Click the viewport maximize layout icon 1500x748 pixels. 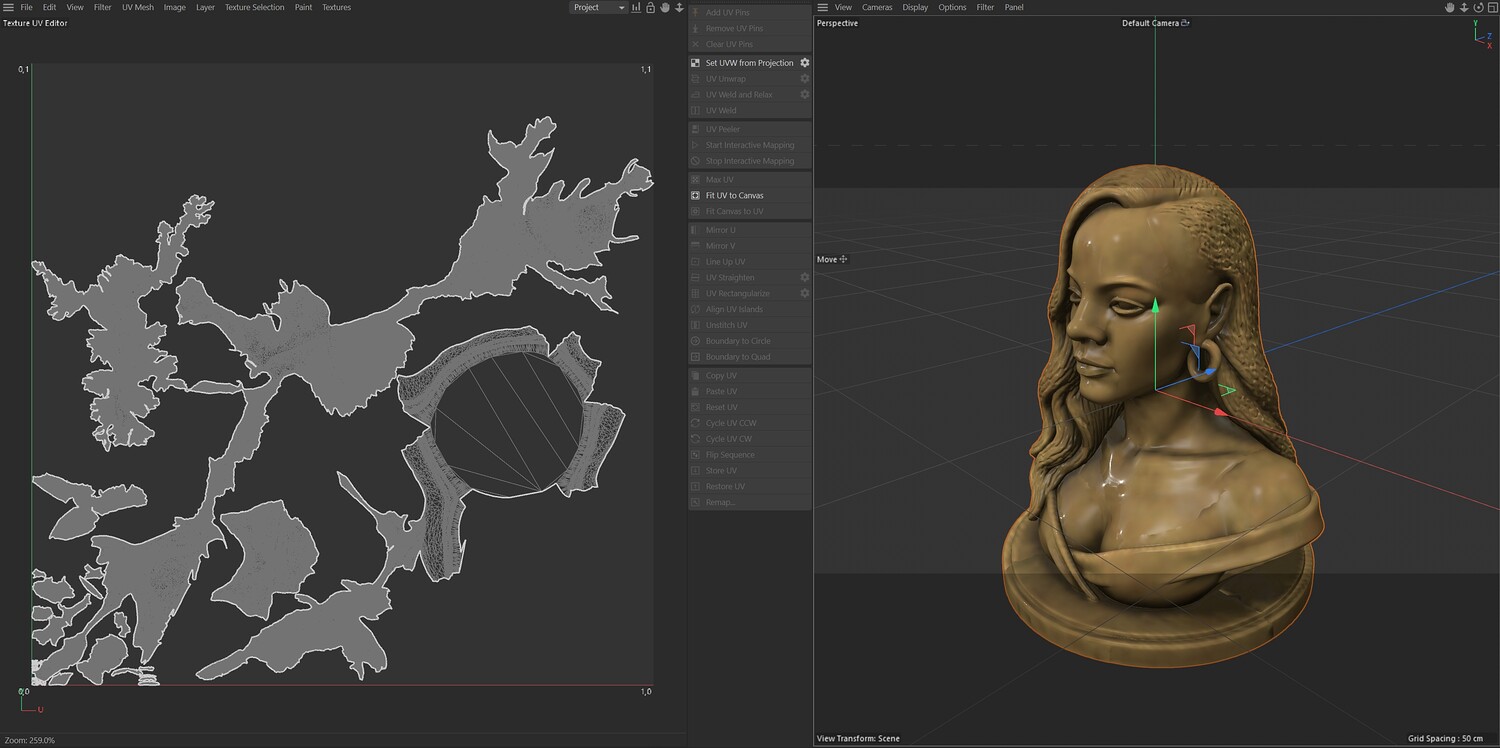tap(1492, 7)
